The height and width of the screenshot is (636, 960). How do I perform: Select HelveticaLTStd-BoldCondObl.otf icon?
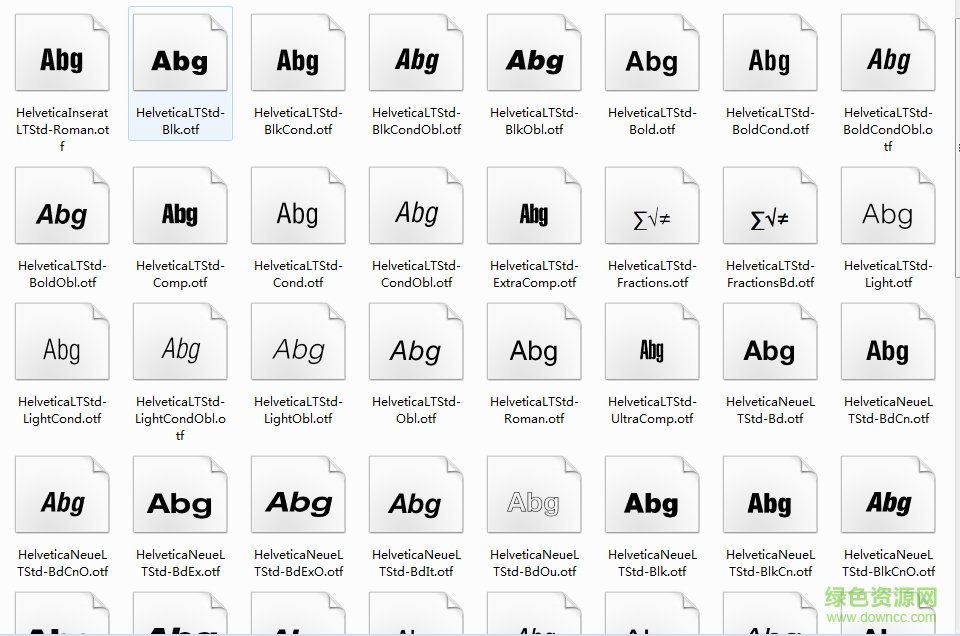coord(888,53)
